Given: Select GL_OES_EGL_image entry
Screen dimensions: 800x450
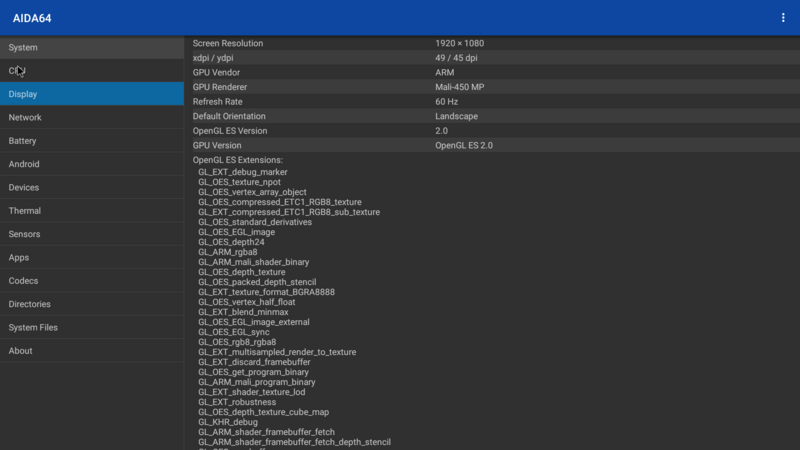Looking at the screenshot, I should 236,232.
